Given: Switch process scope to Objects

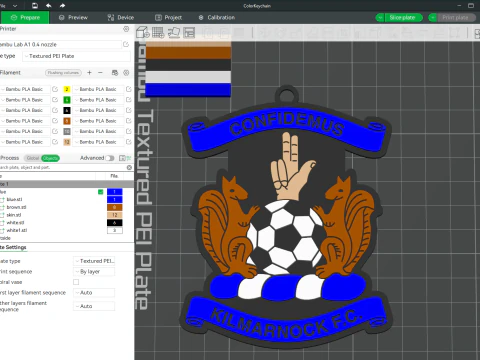Looking at the screenshot, I should pyautogui.click(x=50, y=158).
